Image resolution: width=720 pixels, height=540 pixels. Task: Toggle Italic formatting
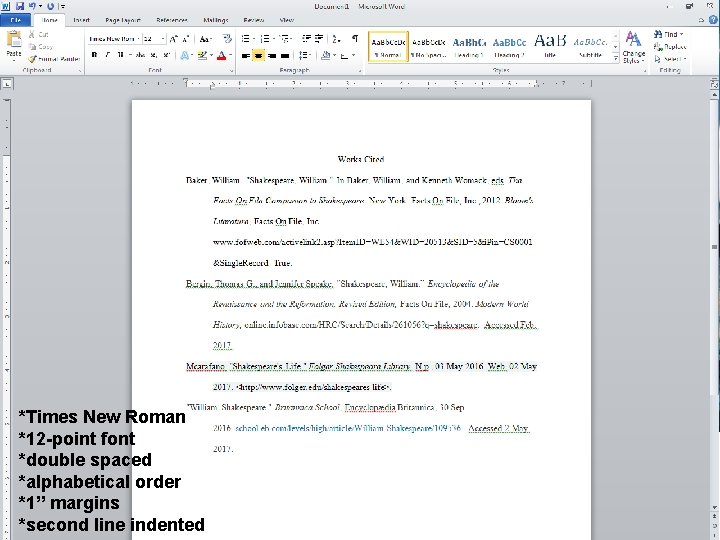pos(107,55)
